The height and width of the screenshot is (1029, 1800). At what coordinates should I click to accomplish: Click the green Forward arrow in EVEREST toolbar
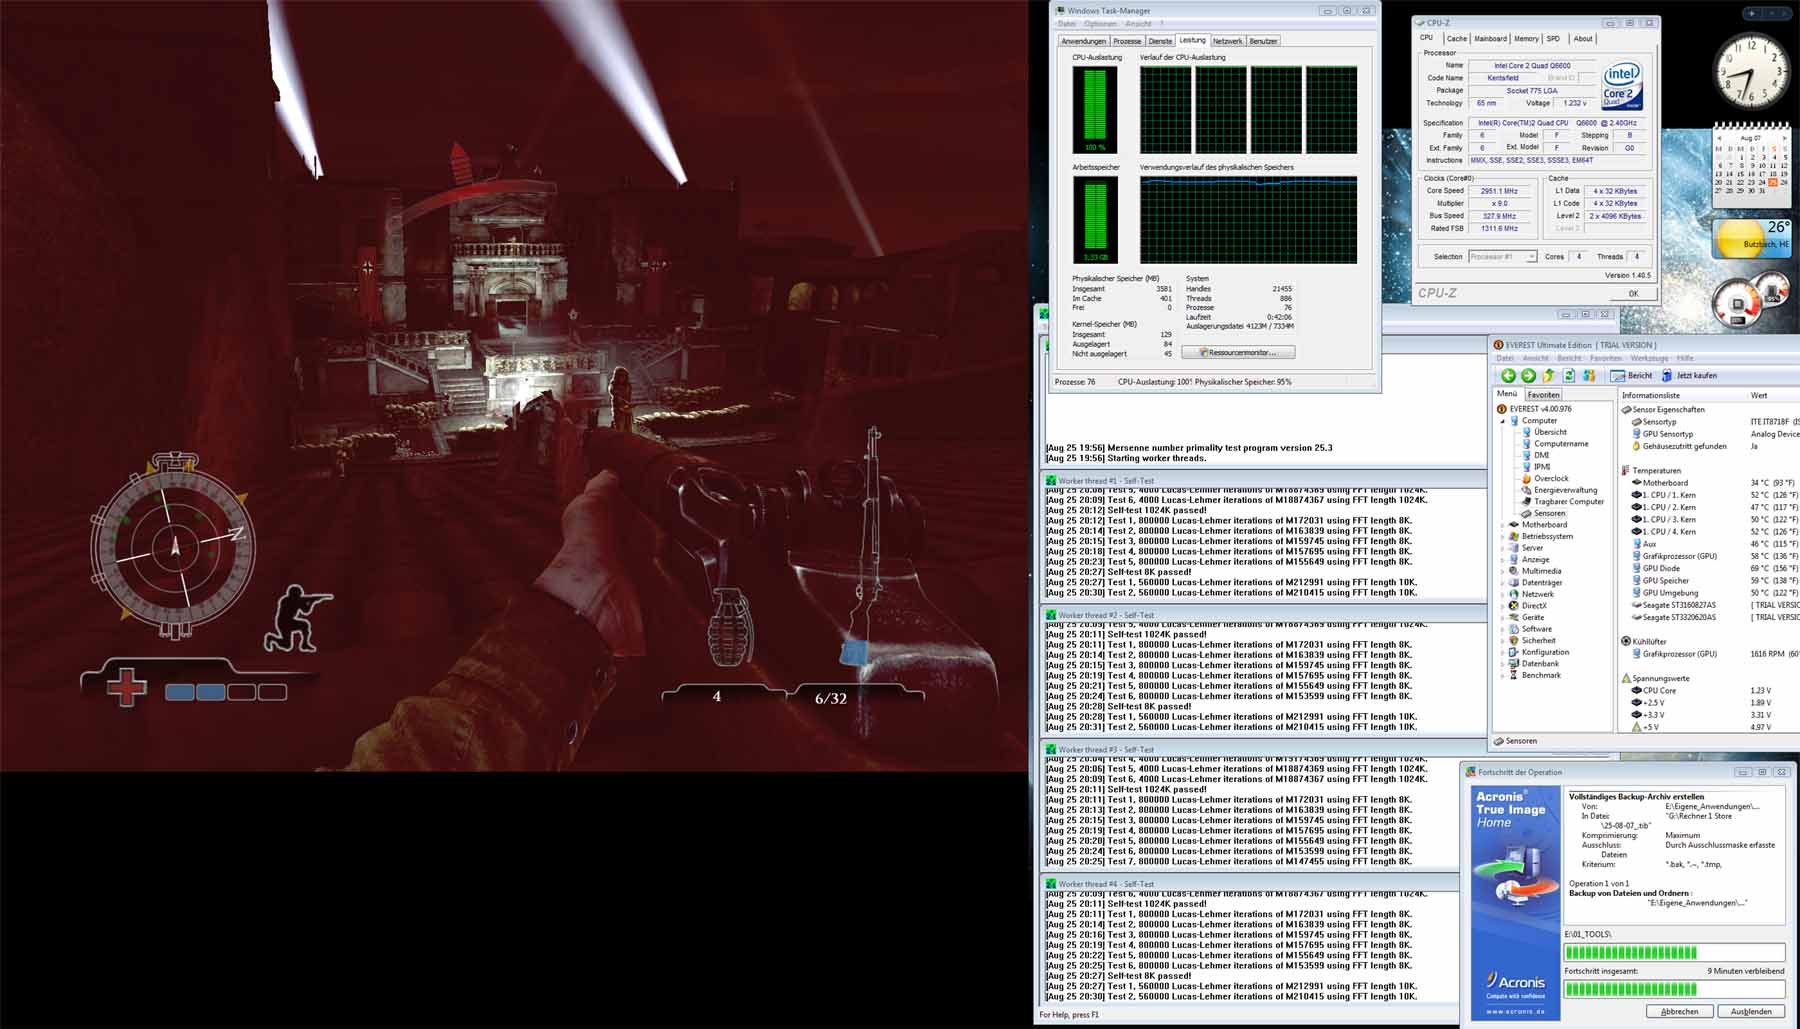click(1528, 376)
